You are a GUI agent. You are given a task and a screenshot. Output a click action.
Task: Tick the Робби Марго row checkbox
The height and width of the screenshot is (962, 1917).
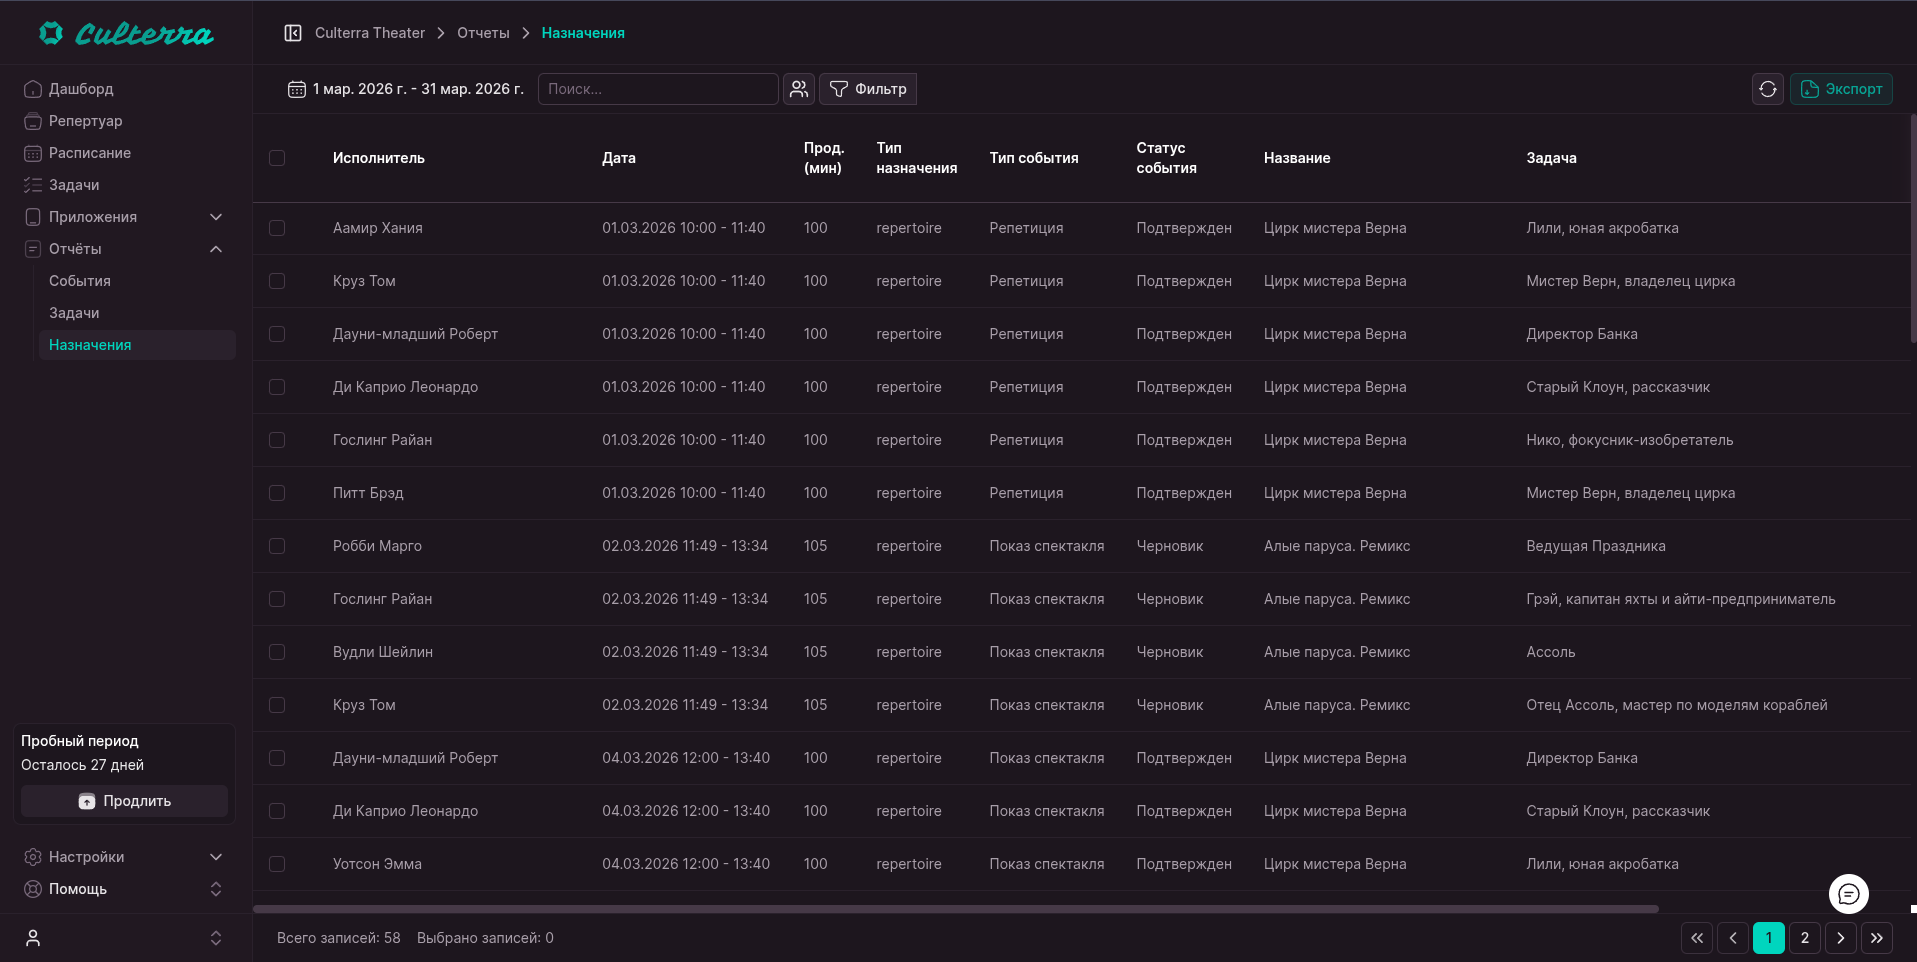(x=277, y=546)
